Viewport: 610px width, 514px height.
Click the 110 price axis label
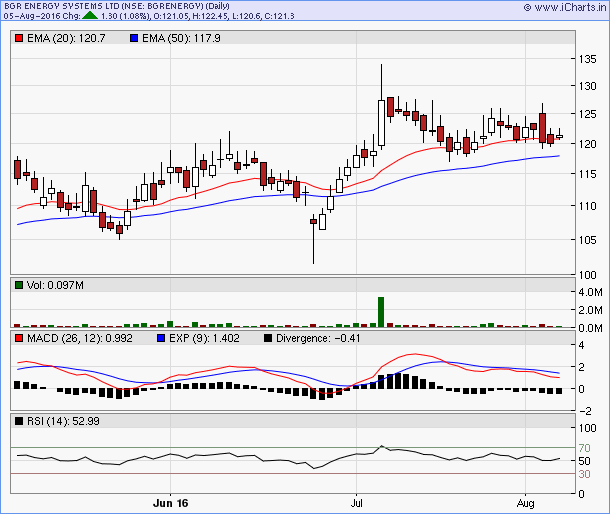click(x=587, y=206)
